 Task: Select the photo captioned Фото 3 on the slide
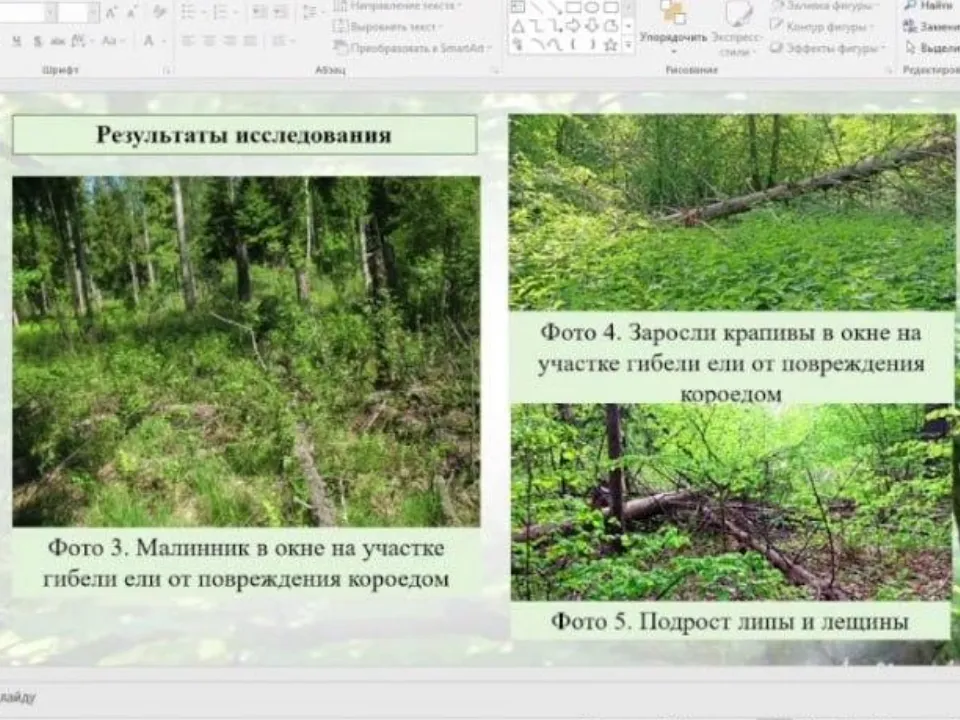[245, 350]
